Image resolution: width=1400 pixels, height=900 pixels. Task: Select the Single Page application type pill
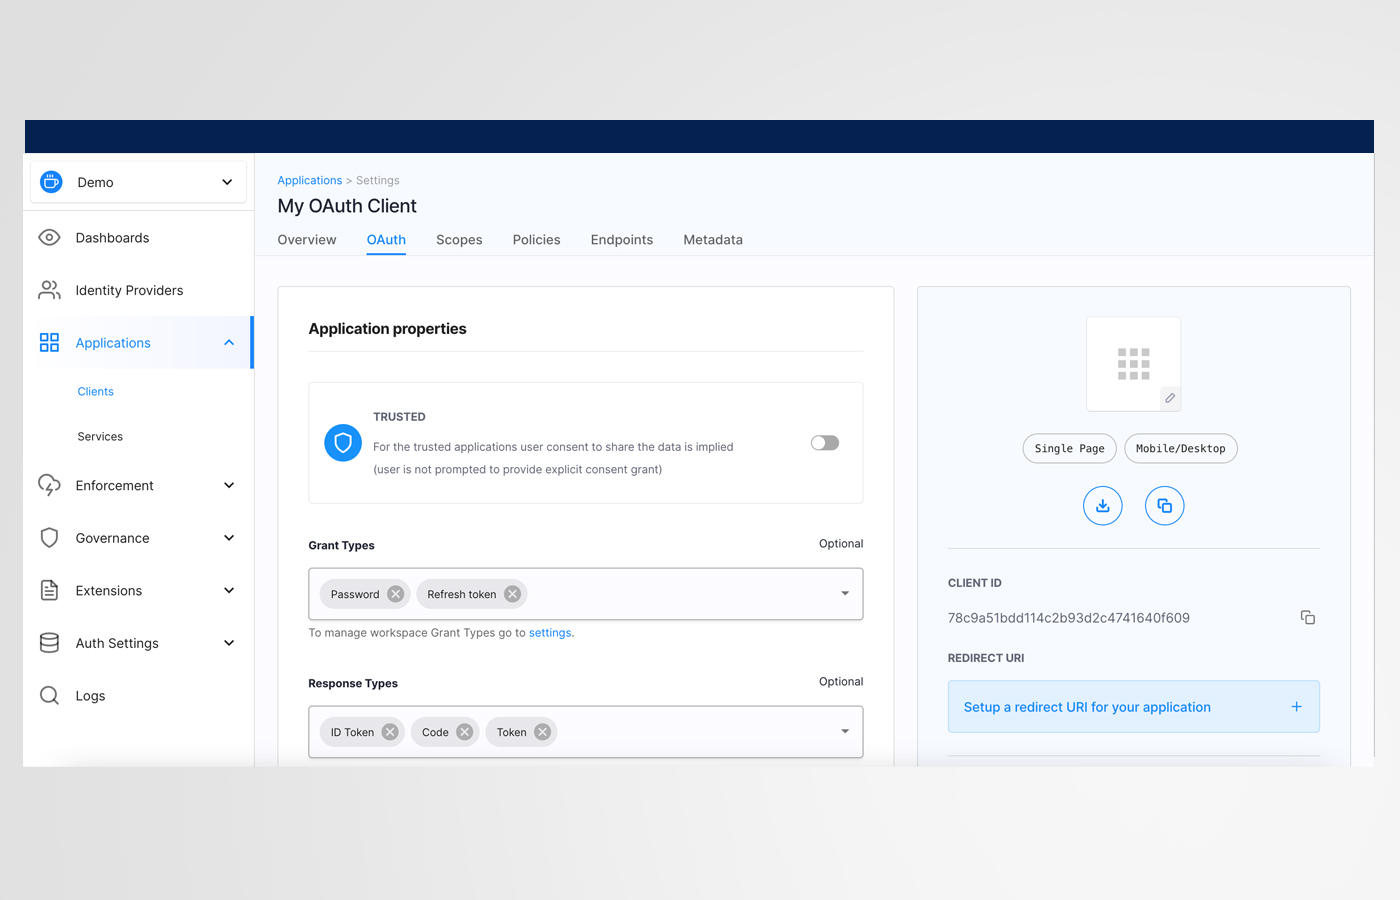coord(1069,448)
